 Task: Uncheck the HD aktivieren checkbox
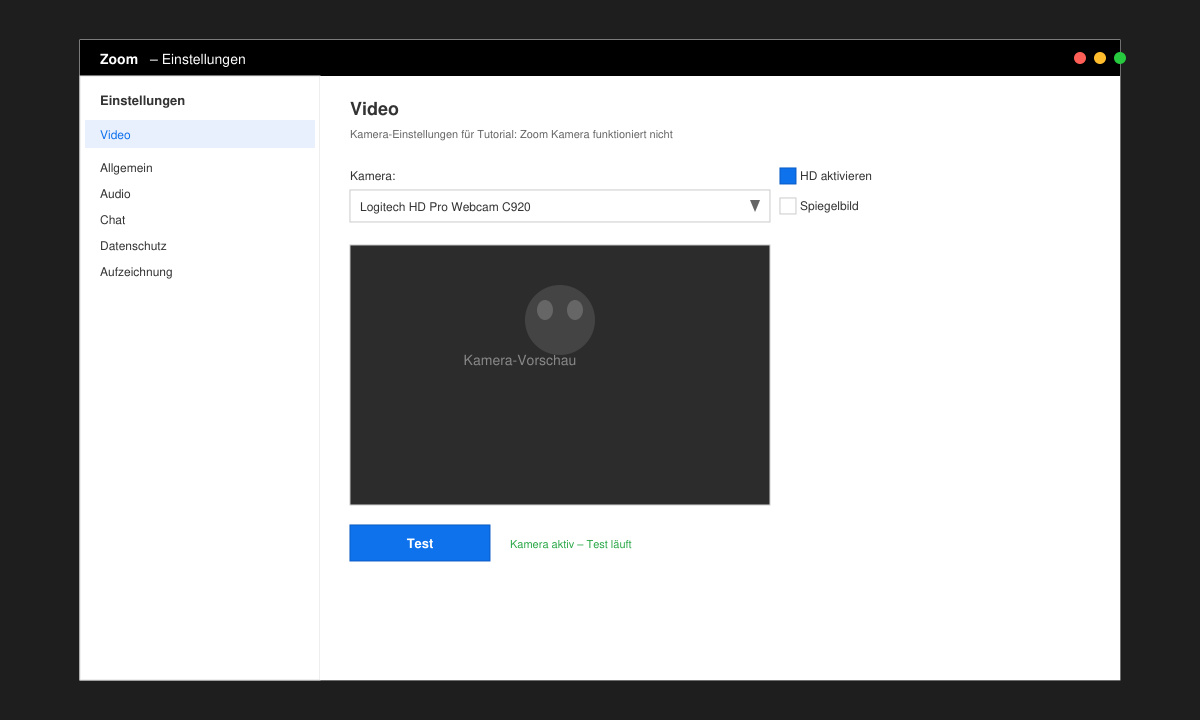788,176
